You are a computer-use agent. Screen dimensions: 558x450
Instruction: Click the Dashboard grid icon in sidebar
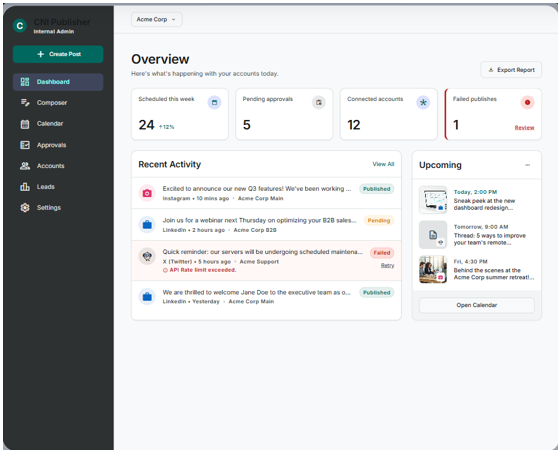[x=25, y=82]
